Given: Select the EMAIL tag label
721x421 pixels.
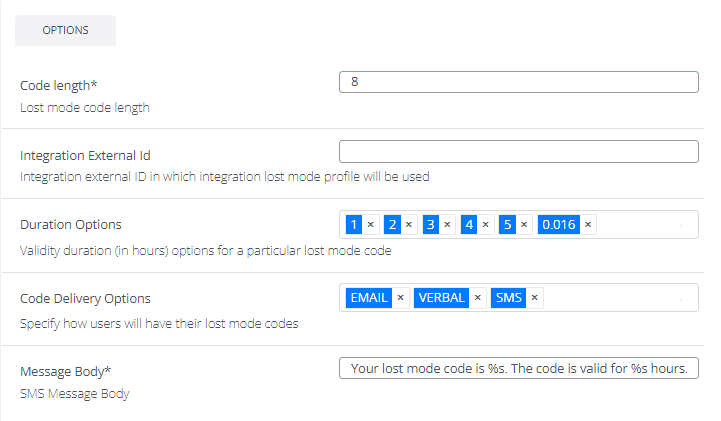Looking at the screenshot, I should [x=368, y=298].
